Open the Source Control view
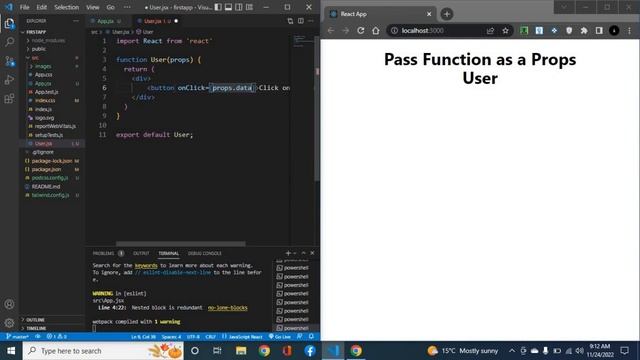 pos(9,61)
